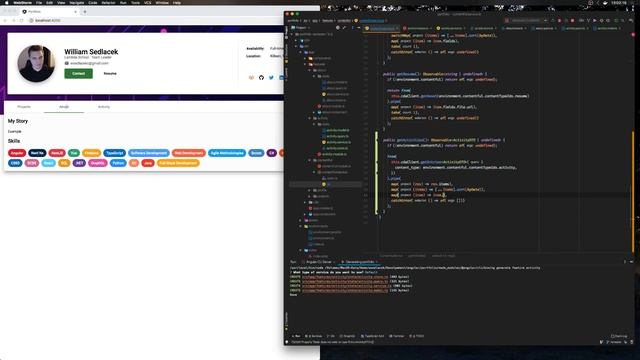Open the File menu in menu bar
The image size is (640, 360).
pyautogui.click(x=39, y=2)
